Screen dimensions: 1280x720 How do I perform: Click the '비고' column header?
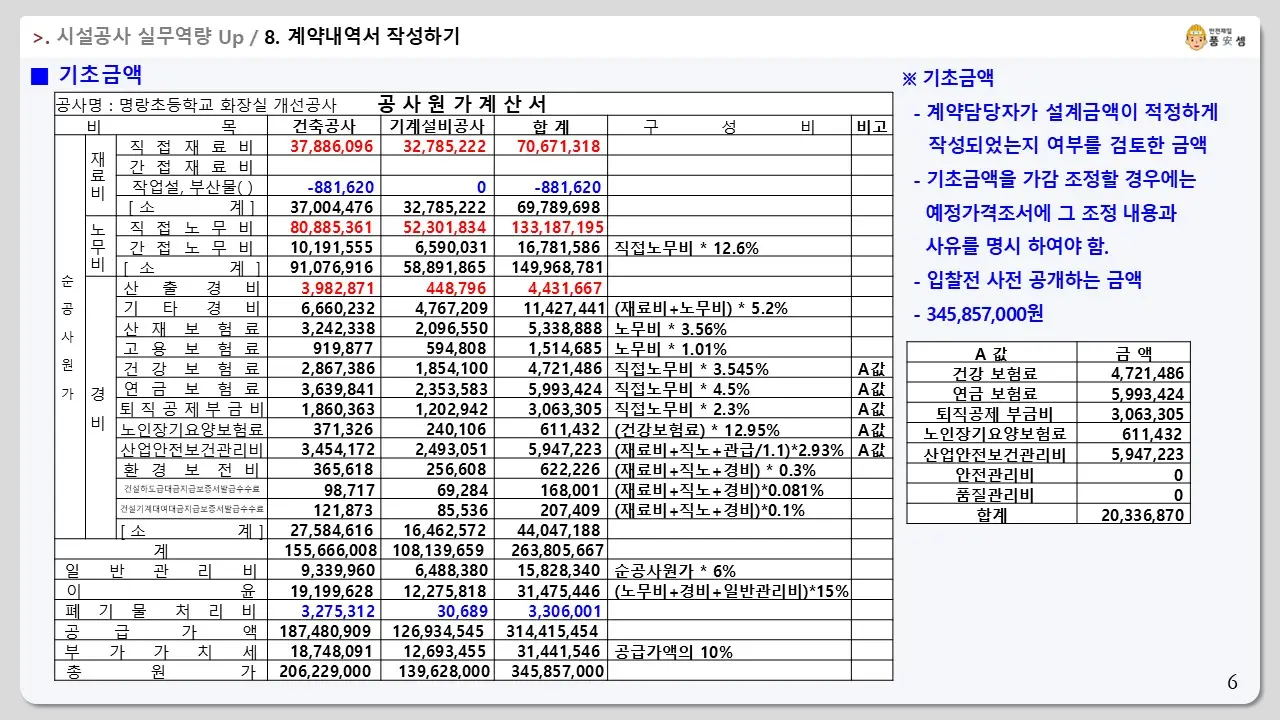(871, 126)
